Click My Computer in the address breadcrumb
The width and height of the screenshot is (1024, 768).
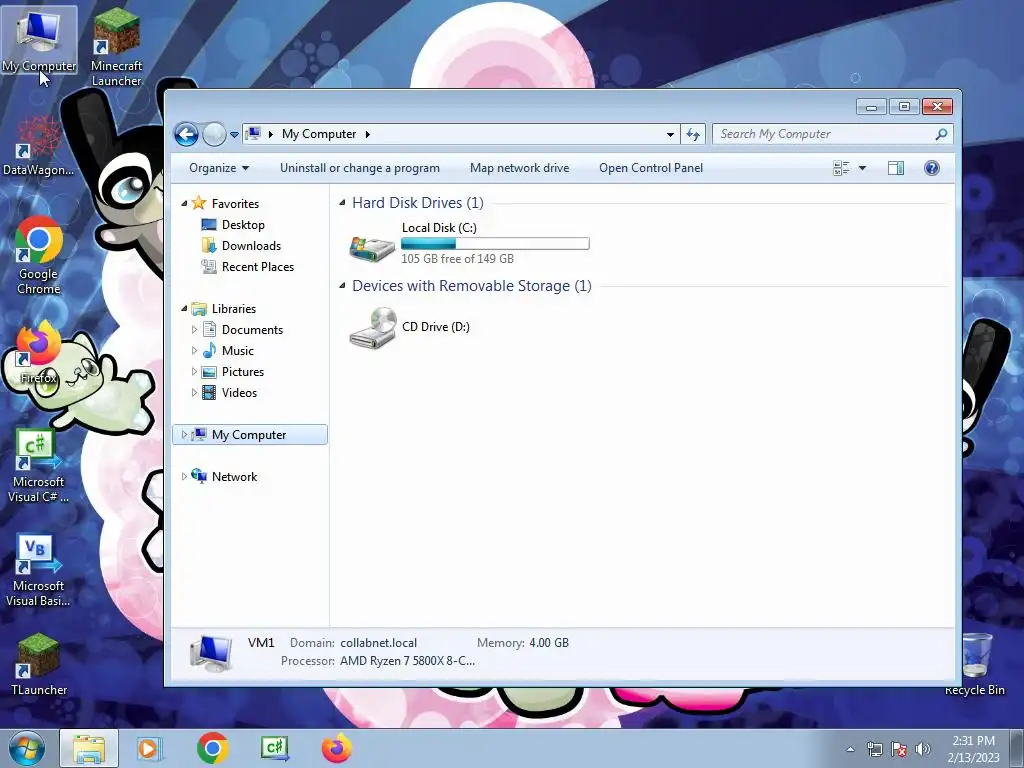pos(319,134)
